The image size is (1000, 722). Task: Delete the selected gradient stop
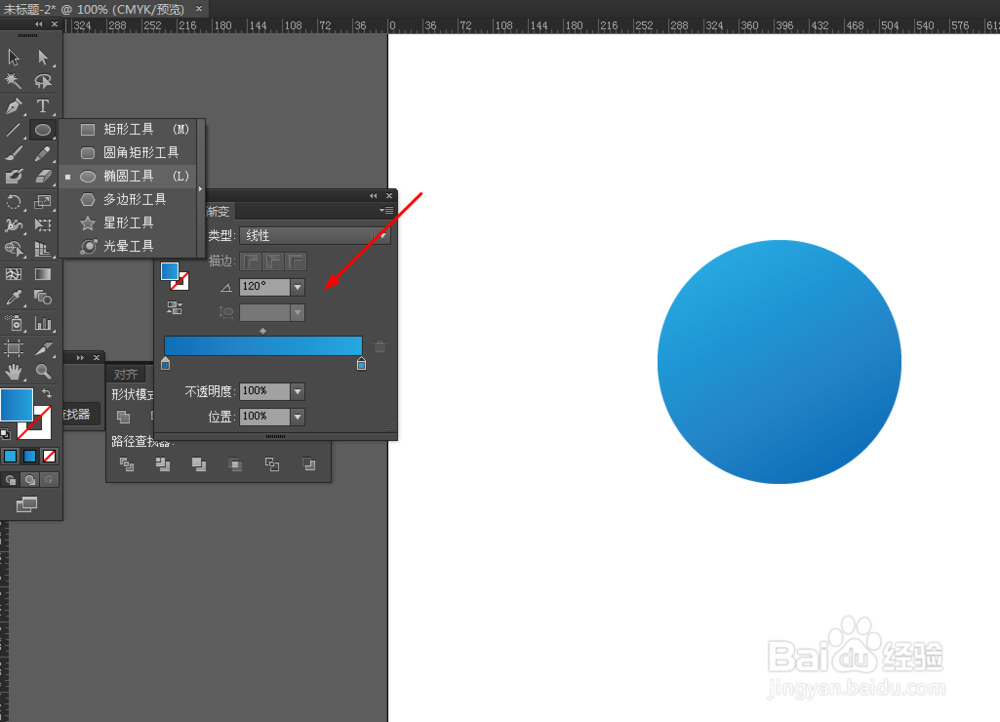[380, 346]
